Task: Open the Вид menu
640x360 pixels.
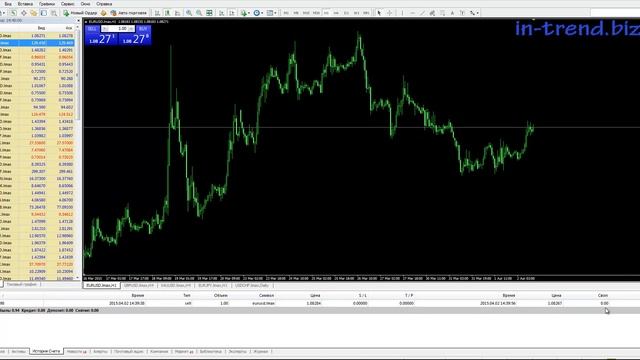Action: point(8,4)
